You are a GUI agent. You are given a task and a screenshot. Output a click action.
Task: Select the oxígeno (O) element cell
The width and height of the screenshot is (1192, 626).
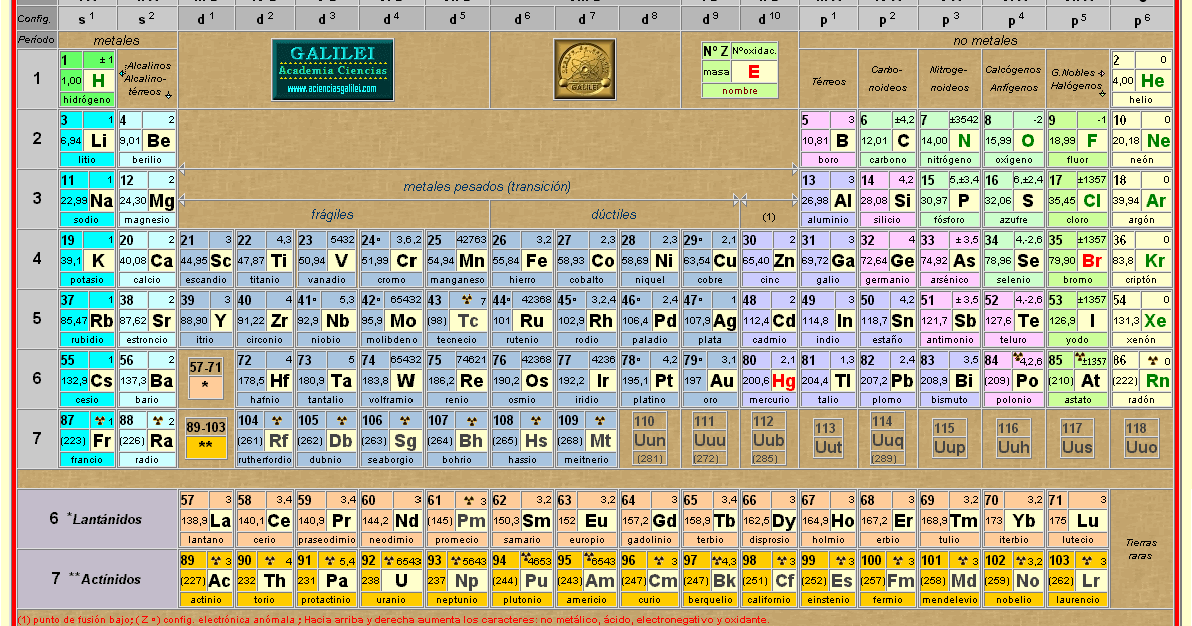click(1013, 139)
